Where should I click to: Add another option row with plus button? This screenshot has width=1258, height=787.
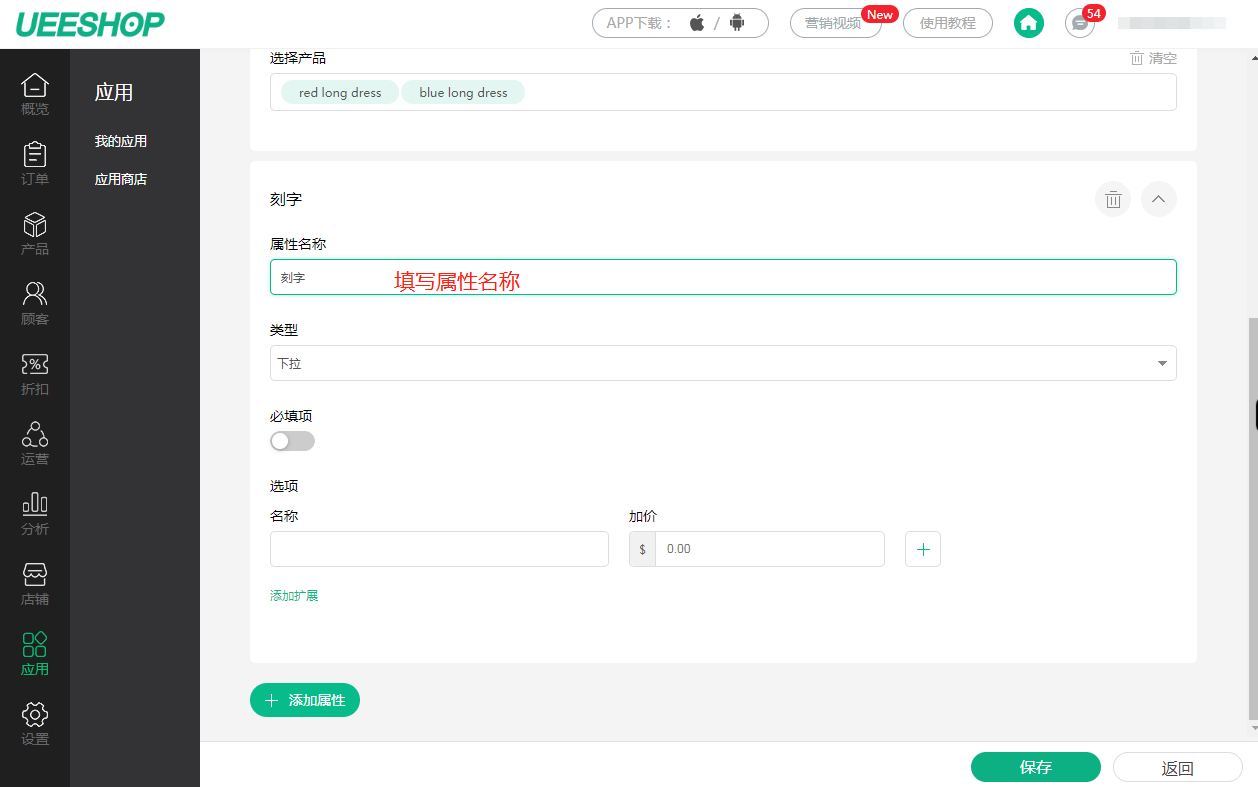pyautogui.click(x=923, y=549)
